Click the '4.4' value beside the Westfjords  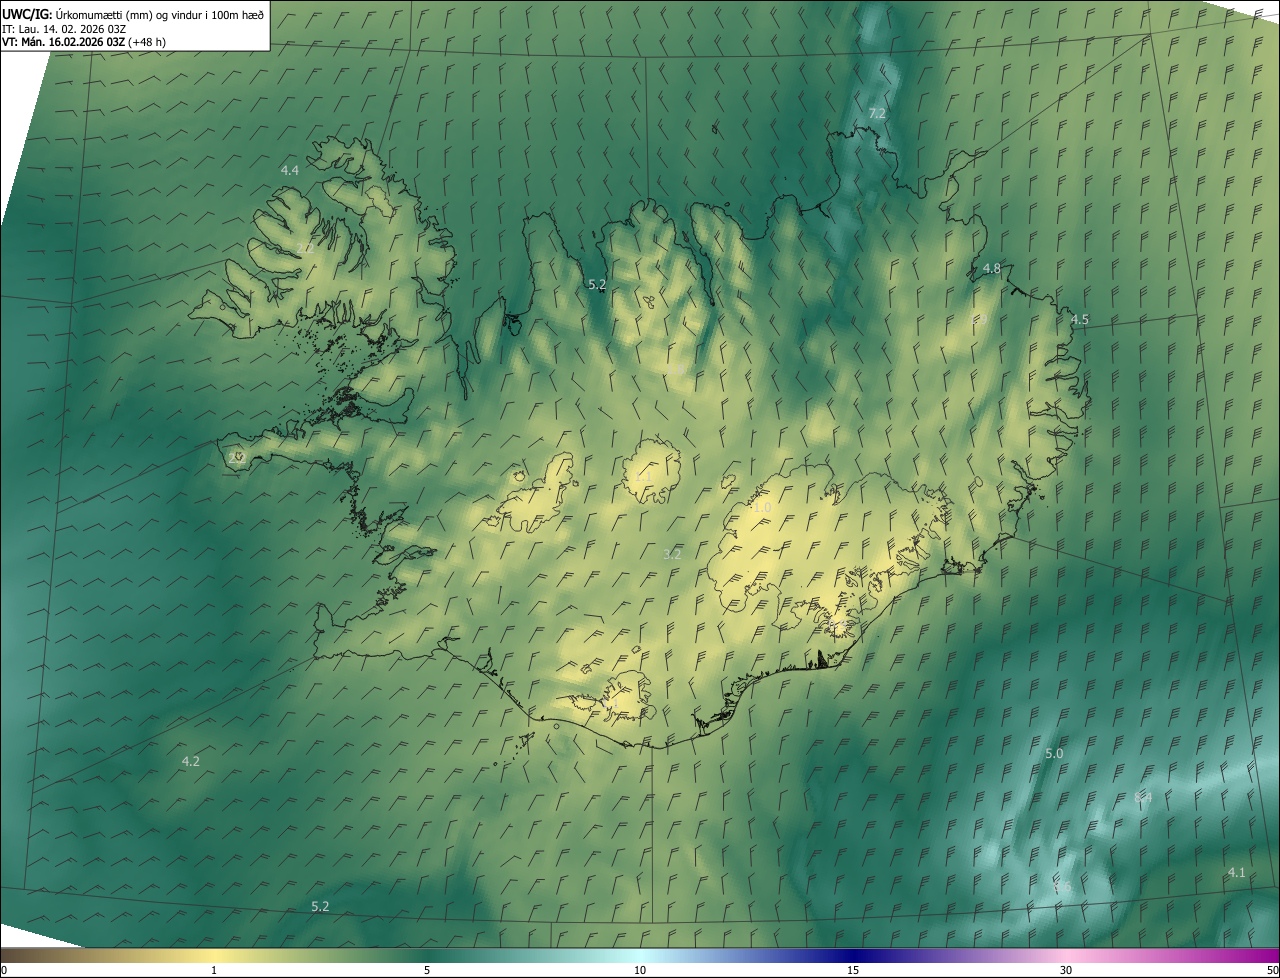(x=290, y=171)
